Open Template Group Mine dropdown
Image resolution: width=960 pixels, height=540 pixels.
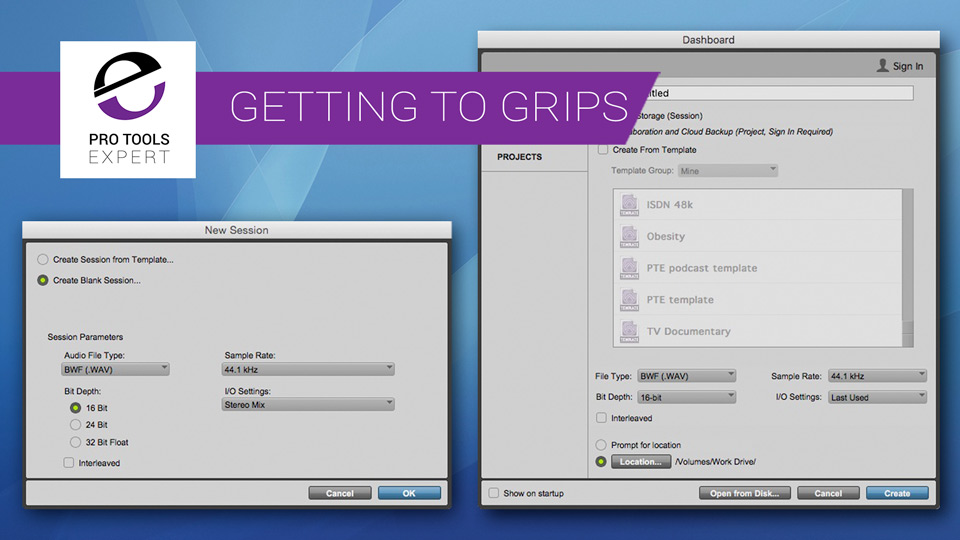click(x=727, y=171)
